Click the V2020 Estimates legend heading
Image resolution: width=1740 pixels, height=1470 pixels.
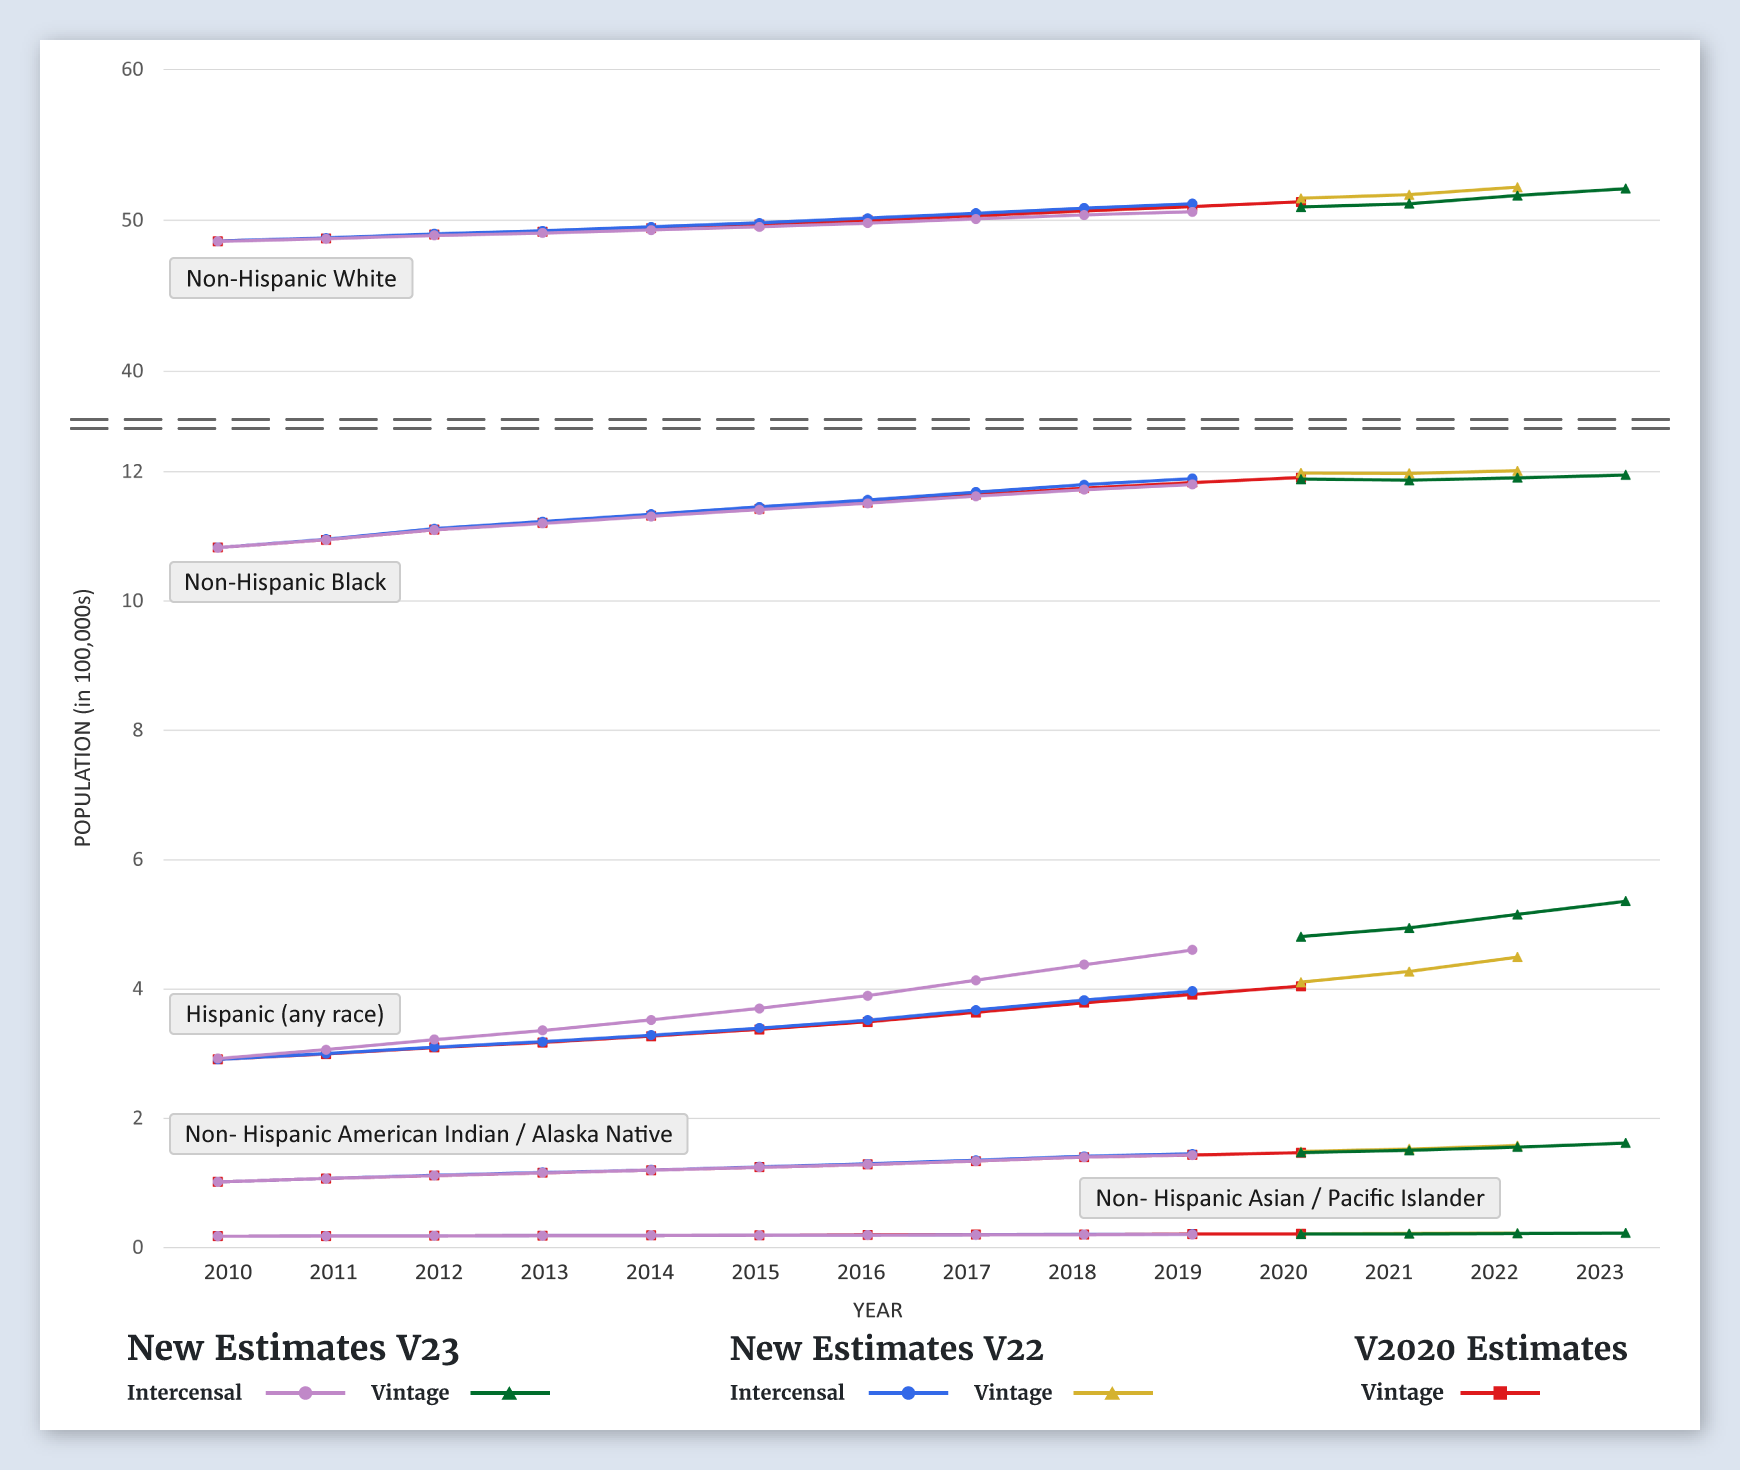pyautogui.click(x=1490, y=1348)
